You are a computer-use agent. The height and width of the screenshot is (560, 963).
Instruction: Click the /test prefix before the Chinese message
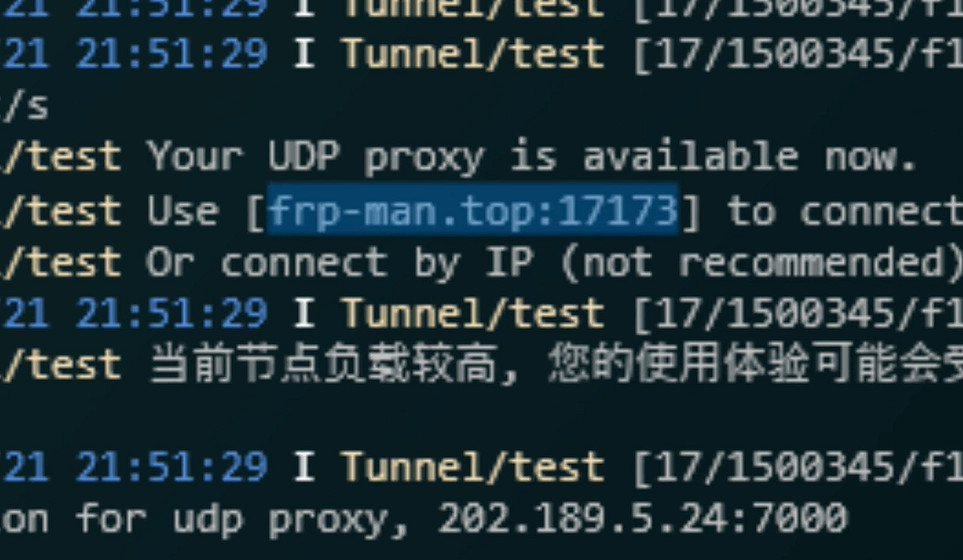(61, 365)
